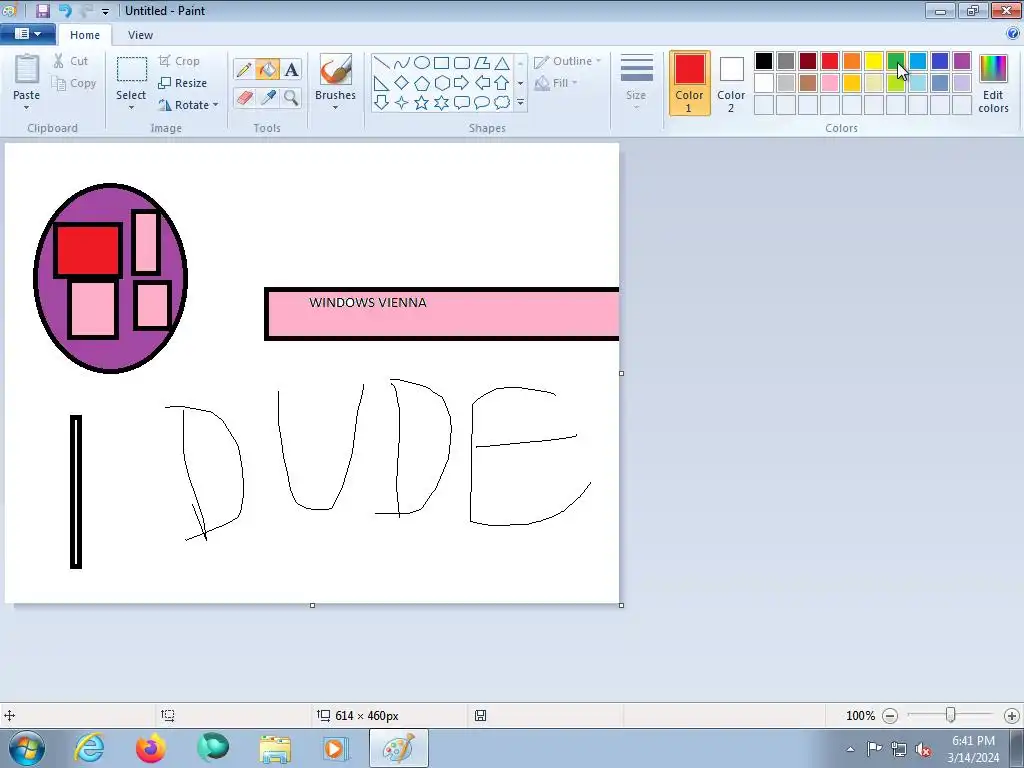Select the Pencil tool
The height and width of the screenshot is (768, 1024).
(x=244, y=69)
